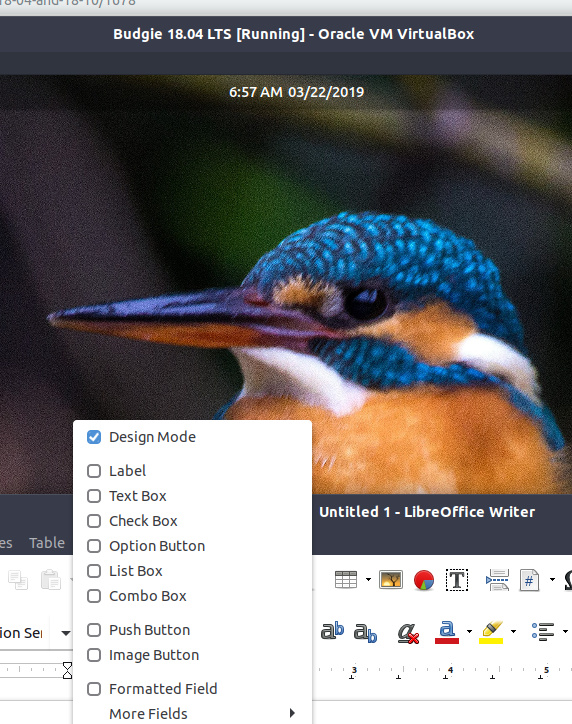The image size is (572, 724).
Task: Click the Insert Table icon
Action: 346,579
